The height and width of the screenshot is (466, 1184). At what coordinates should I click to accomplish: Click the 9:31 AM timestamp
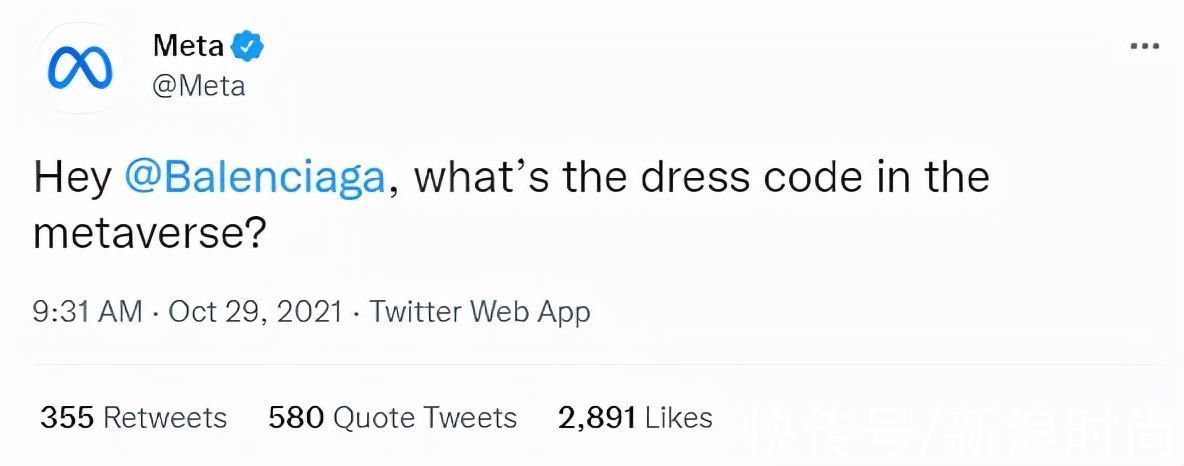pyautogui.click(x=87, y=311)
